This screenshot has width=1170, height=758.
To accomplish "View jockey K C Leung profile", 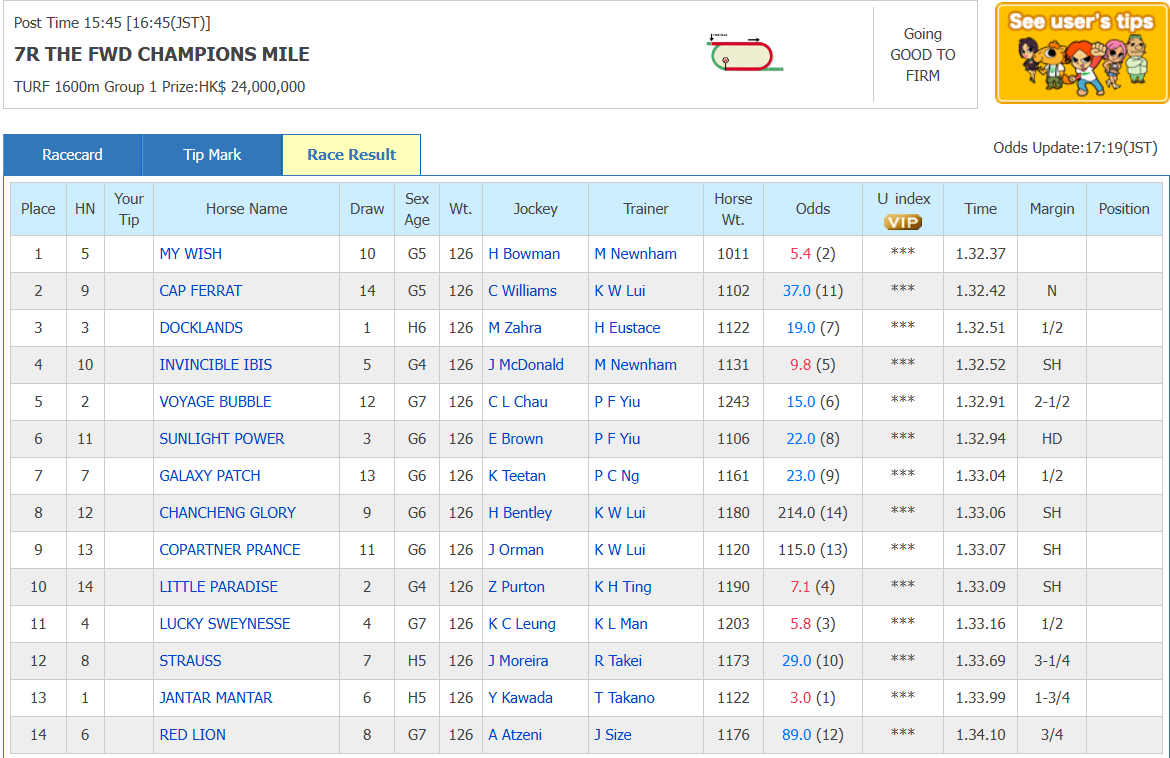I will (x=522, y=624).
